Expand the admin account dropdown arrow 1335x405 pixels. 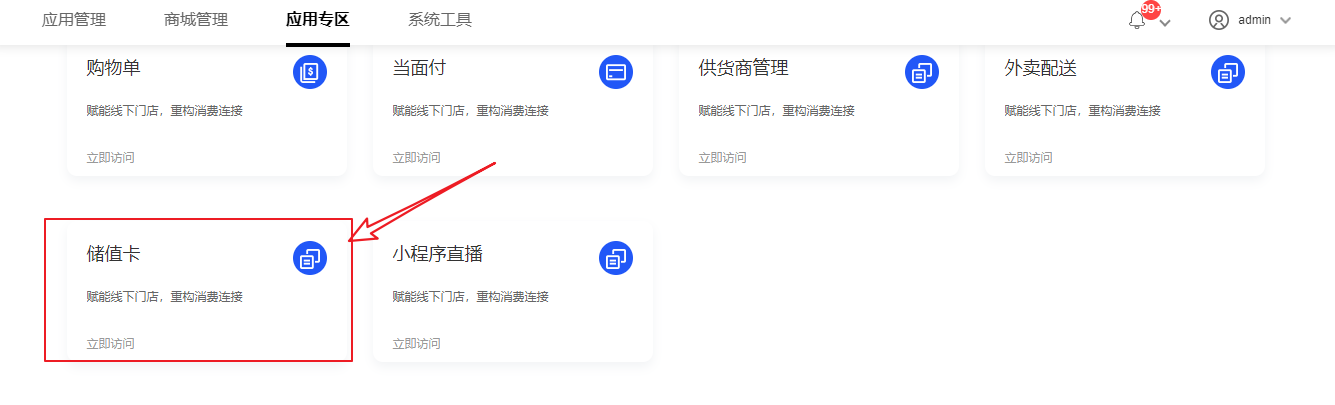point(1286,20)
